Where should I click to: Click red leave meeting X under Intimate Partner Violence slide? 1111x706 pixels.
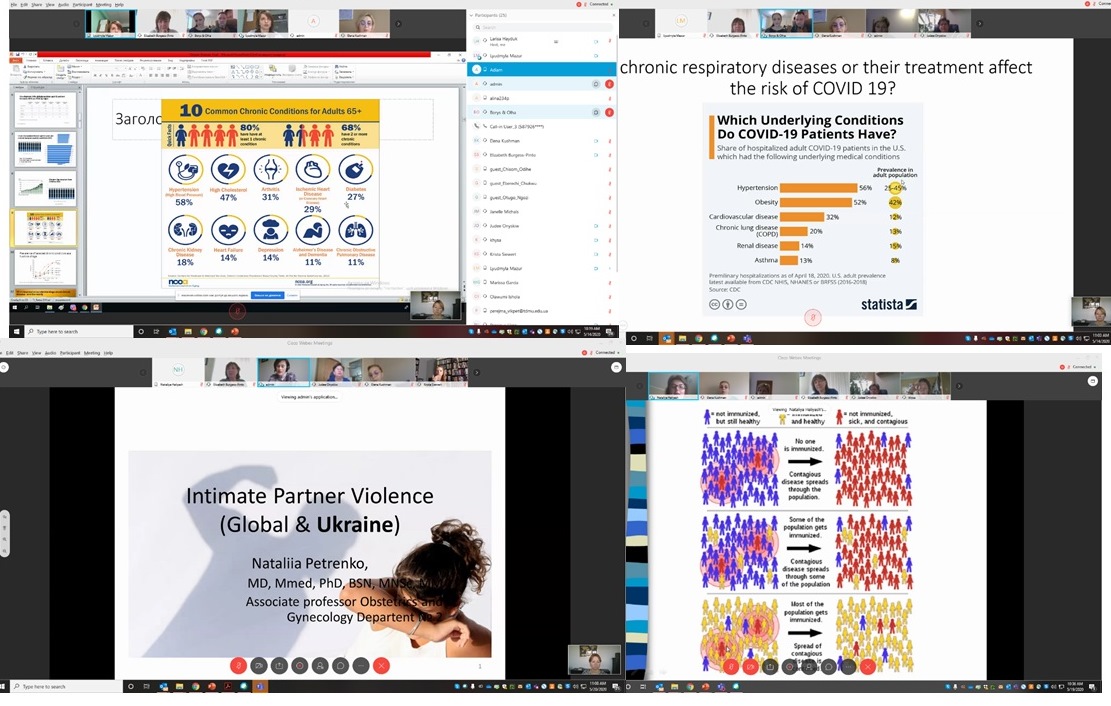click(x=381, y=665)
